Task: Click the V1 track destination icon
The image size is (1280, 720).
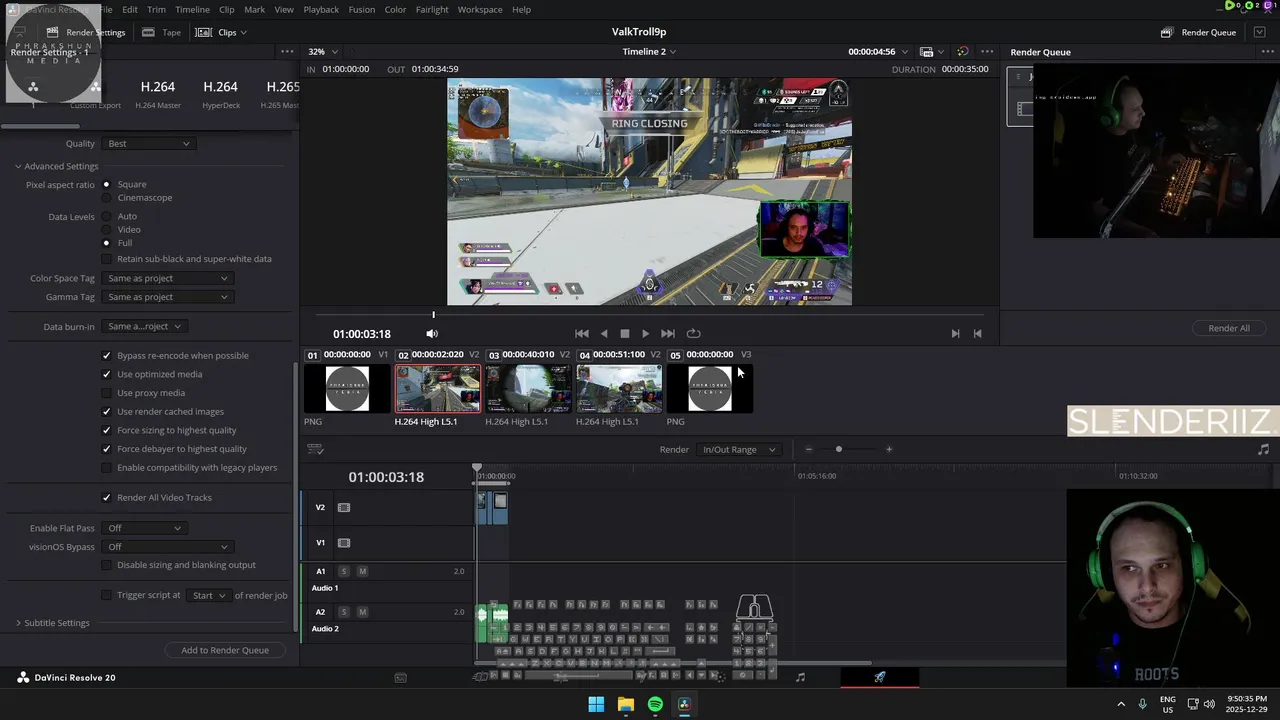Action: point(344,543)
